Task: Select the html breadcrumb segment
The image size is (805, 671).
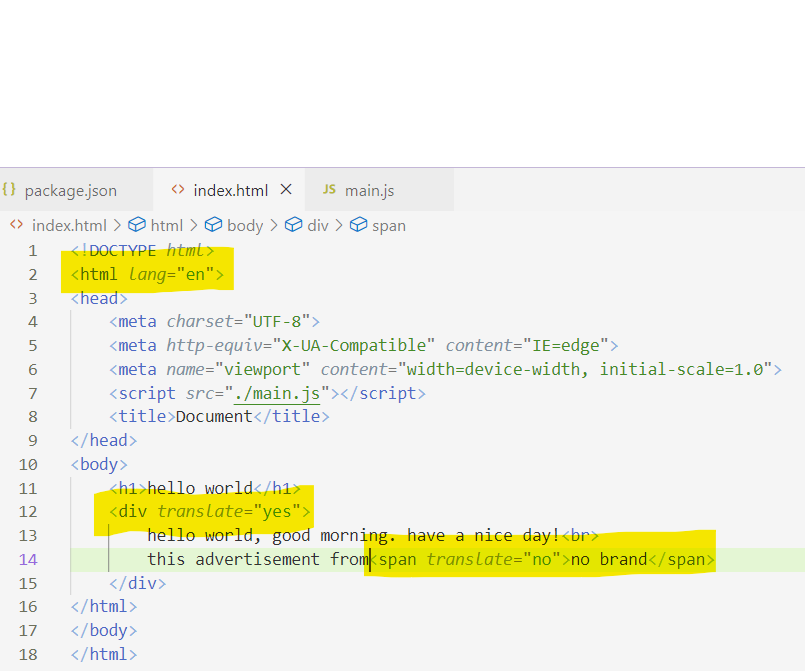Action: (x=167, y=225)
